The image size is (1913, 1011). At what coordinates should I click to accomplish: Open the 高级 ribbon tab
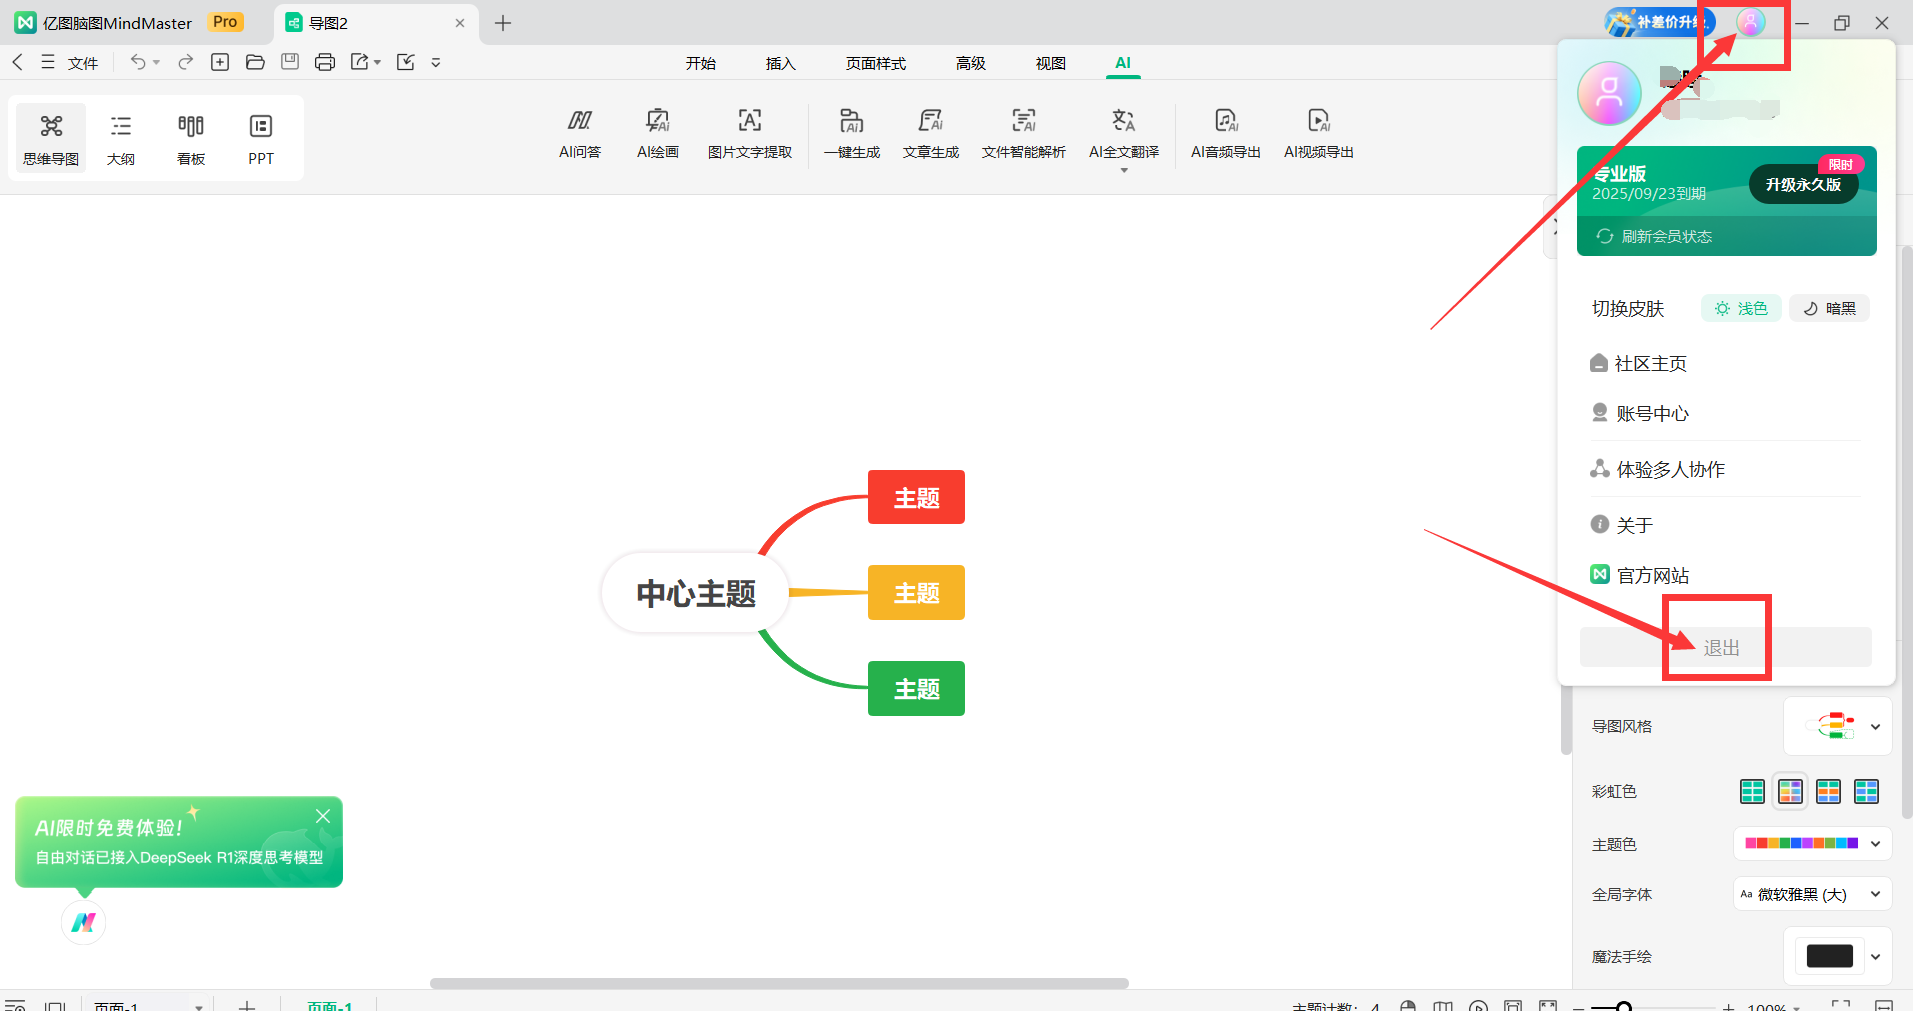[x=971, y=63]
